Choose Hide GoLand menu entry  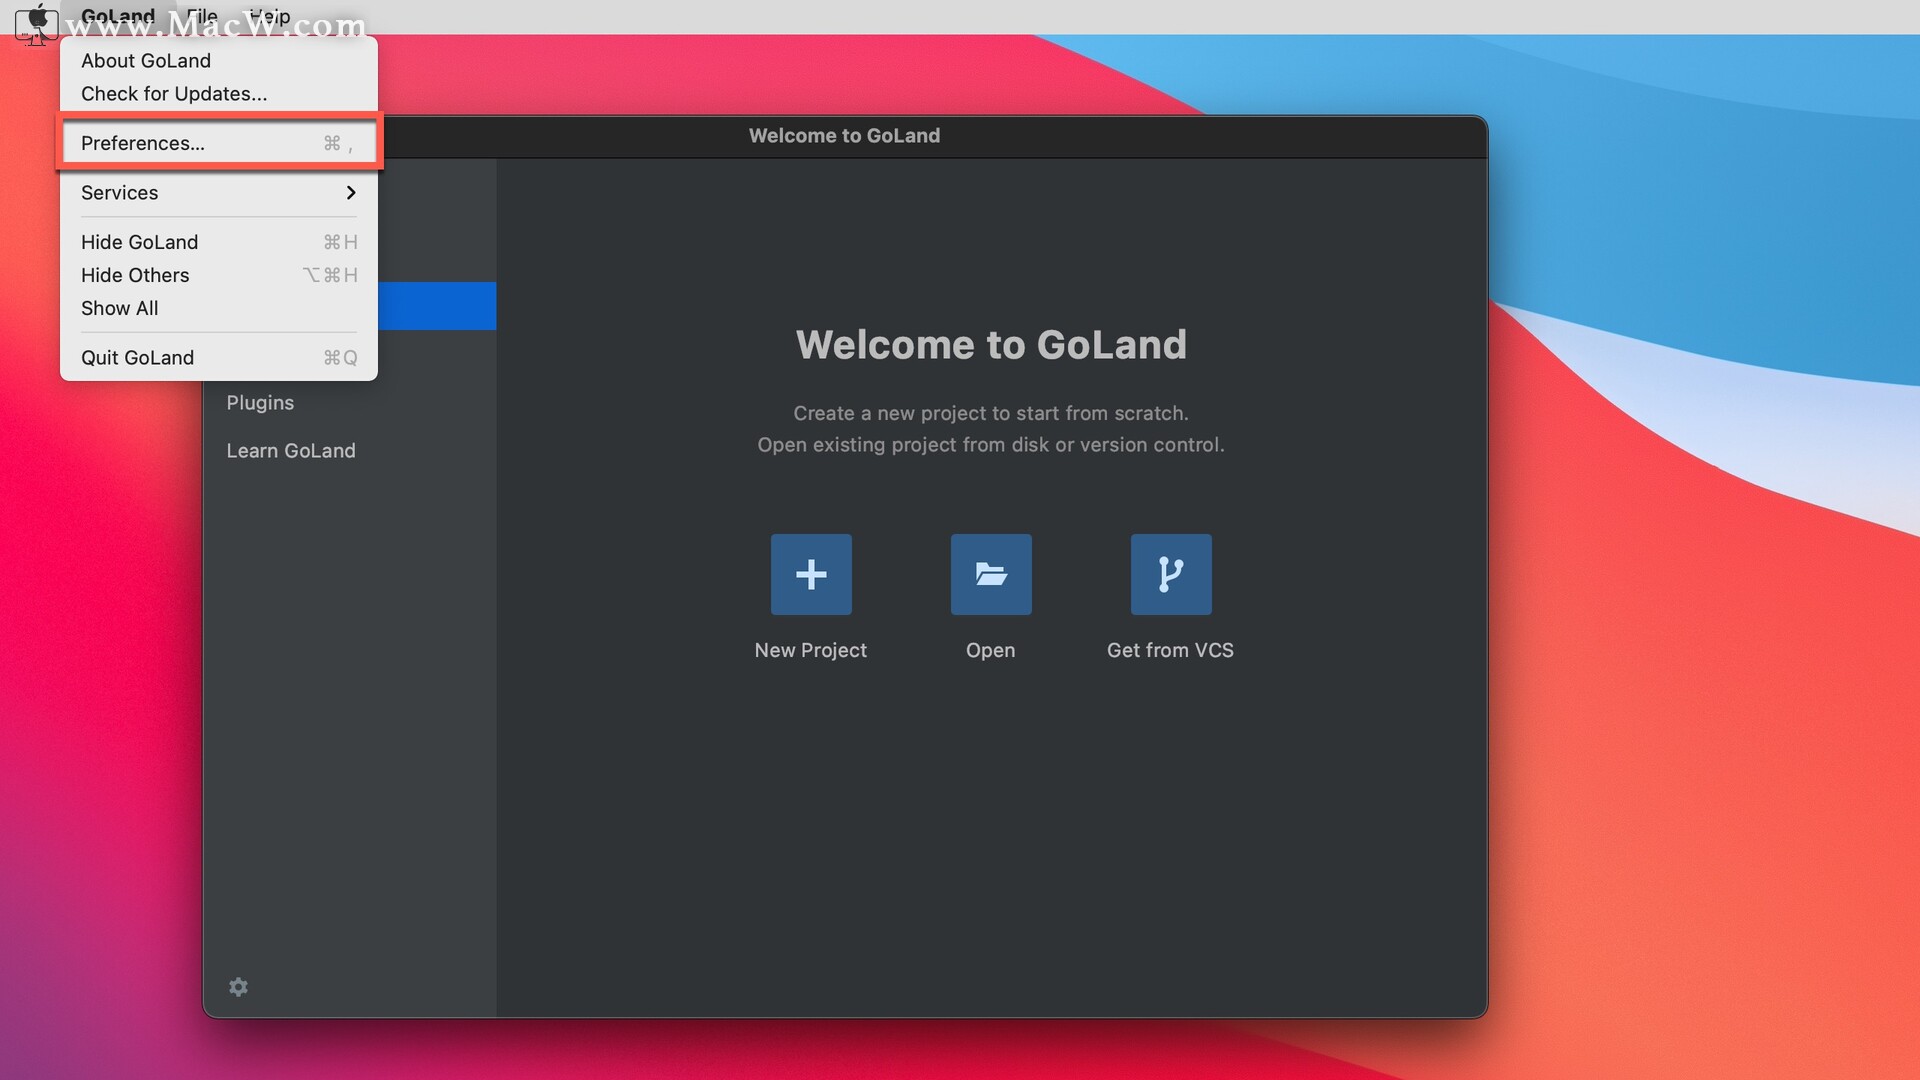[219, 242]
